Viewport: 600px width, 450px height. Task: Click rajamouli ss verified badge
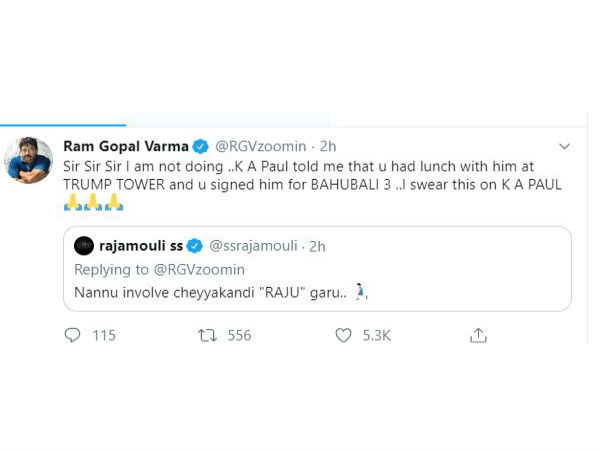click(194, 245)
